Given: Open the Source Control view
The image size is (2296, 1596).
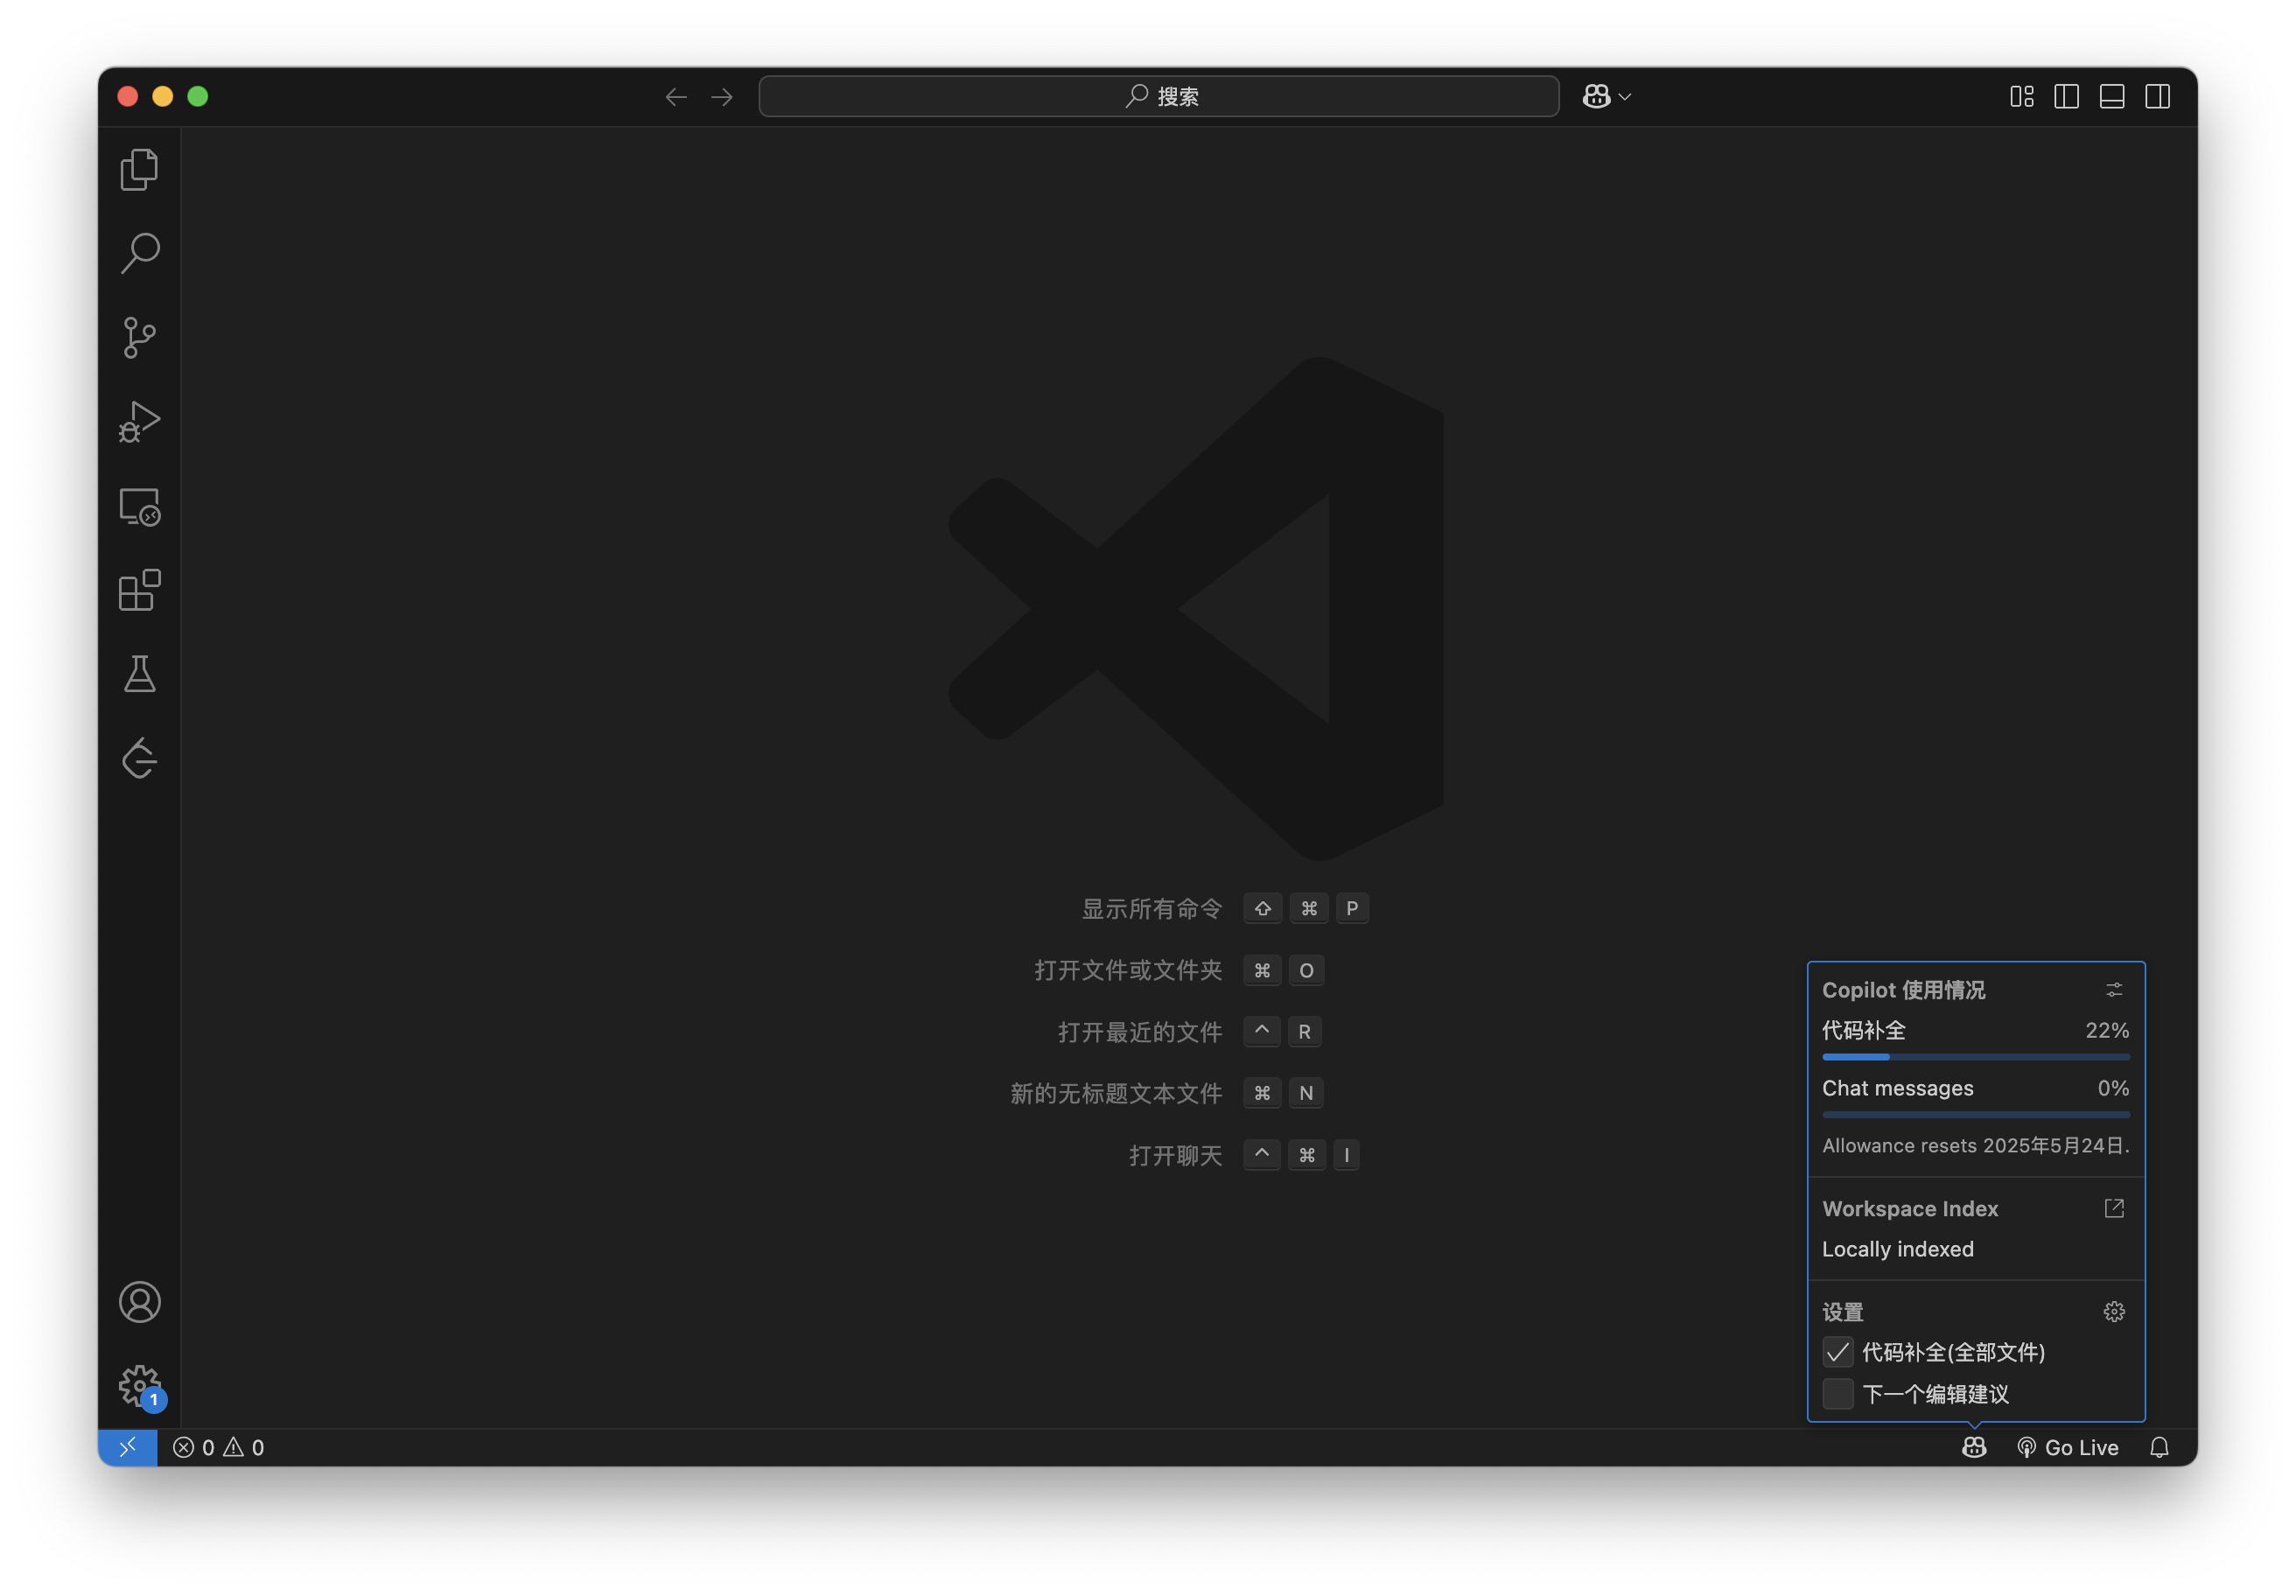Looking at the screenshot, I should (139, 337).
